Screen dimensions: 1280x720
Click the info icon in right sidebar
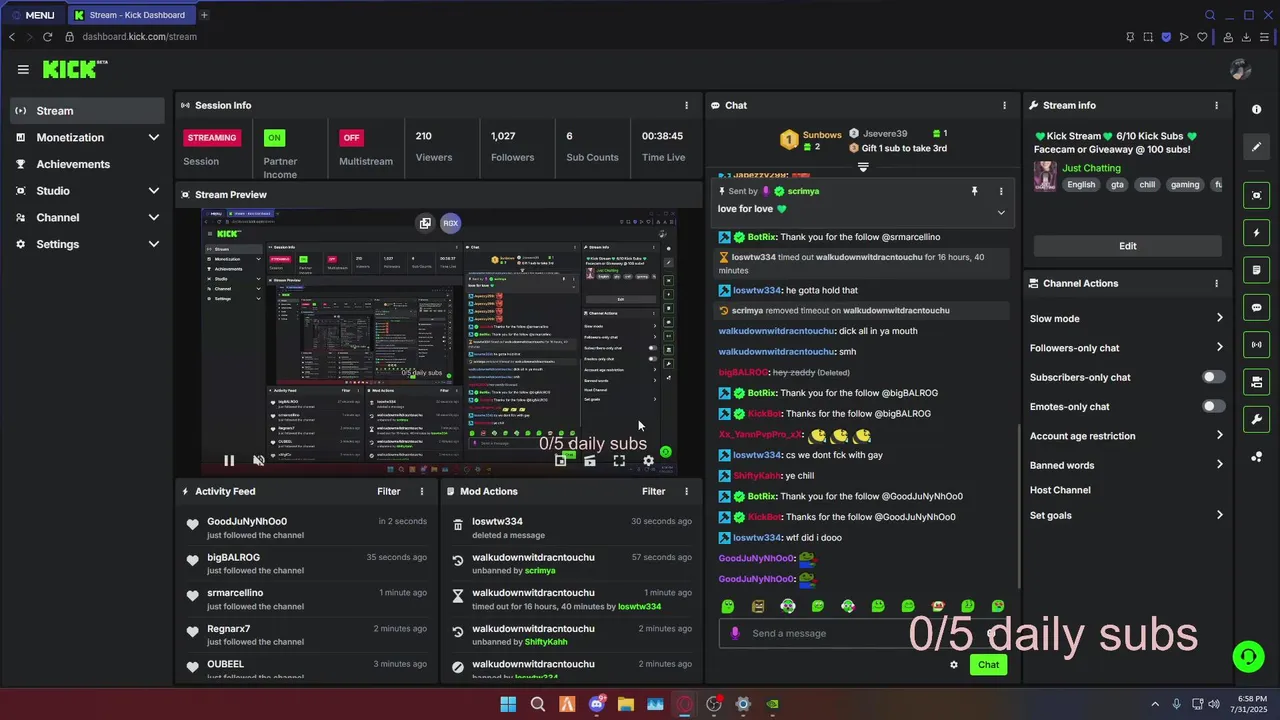pyautogui.click(x=1257, y=109)
